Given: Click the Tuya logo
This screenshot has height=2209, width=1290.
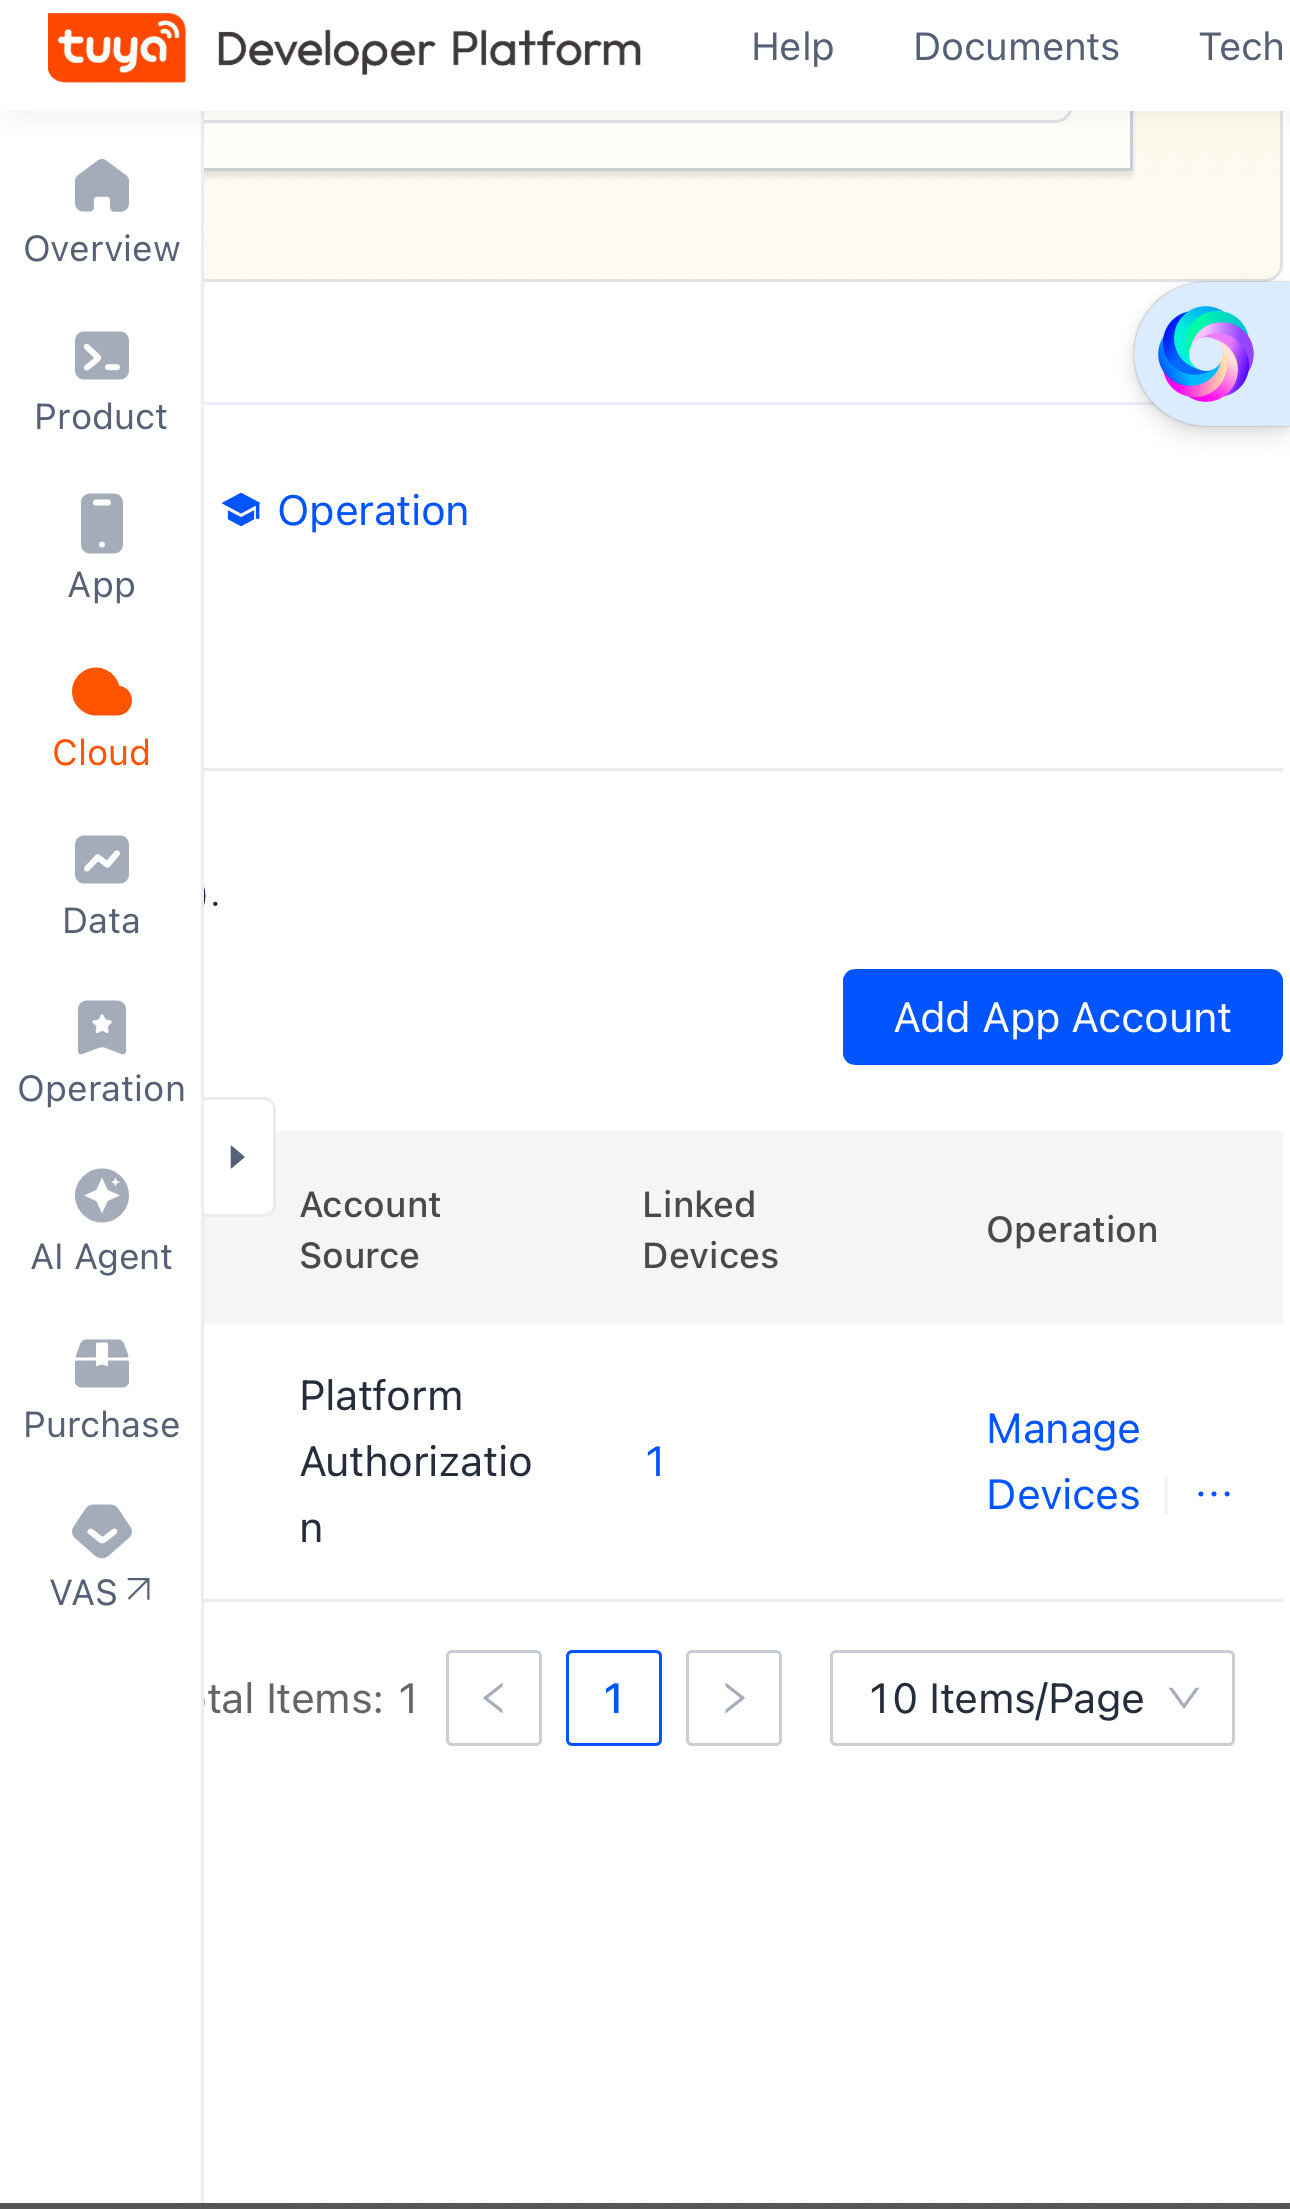Looking at the screenshot, I should click(116, 47).
